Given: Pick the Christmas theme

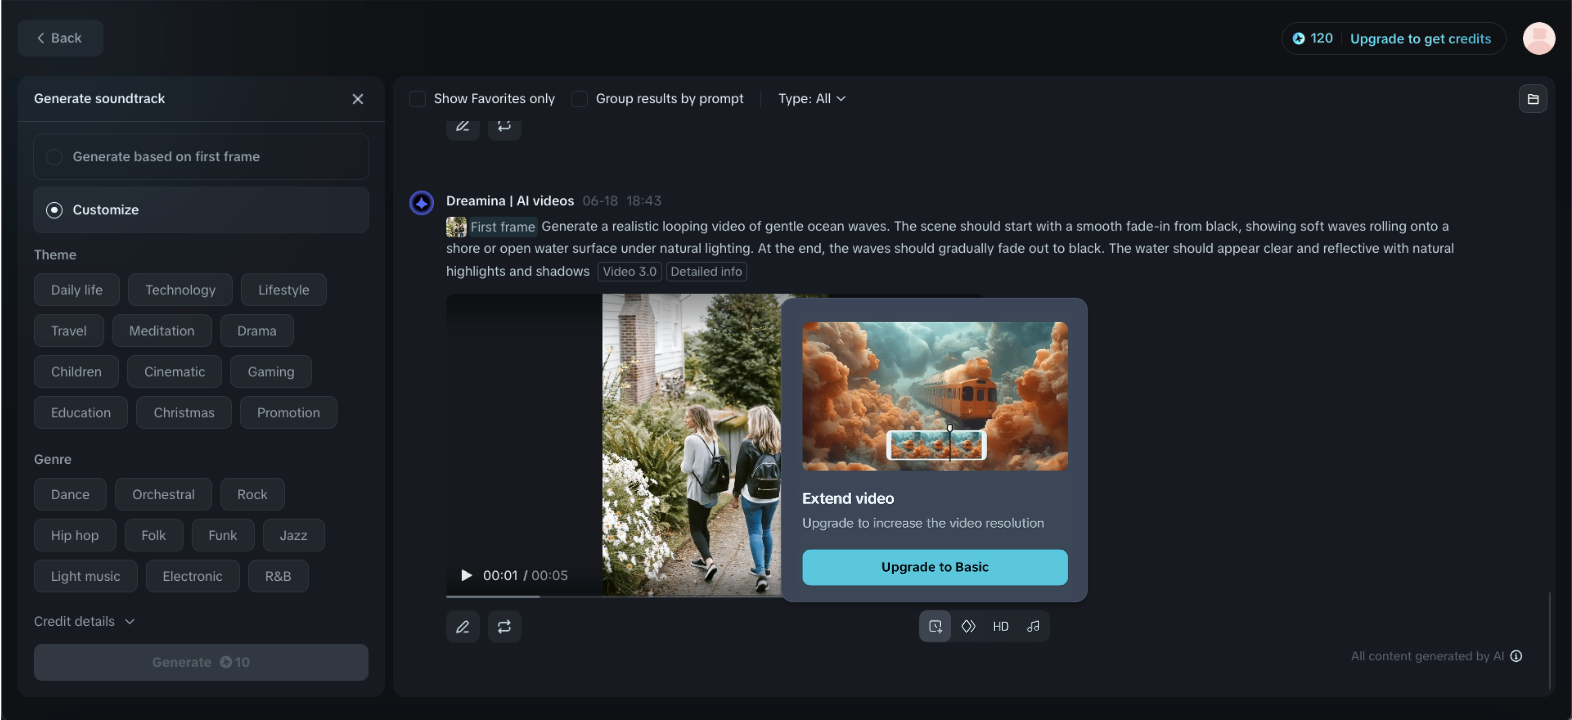Looking at the screenshot, I should (184, 413).
